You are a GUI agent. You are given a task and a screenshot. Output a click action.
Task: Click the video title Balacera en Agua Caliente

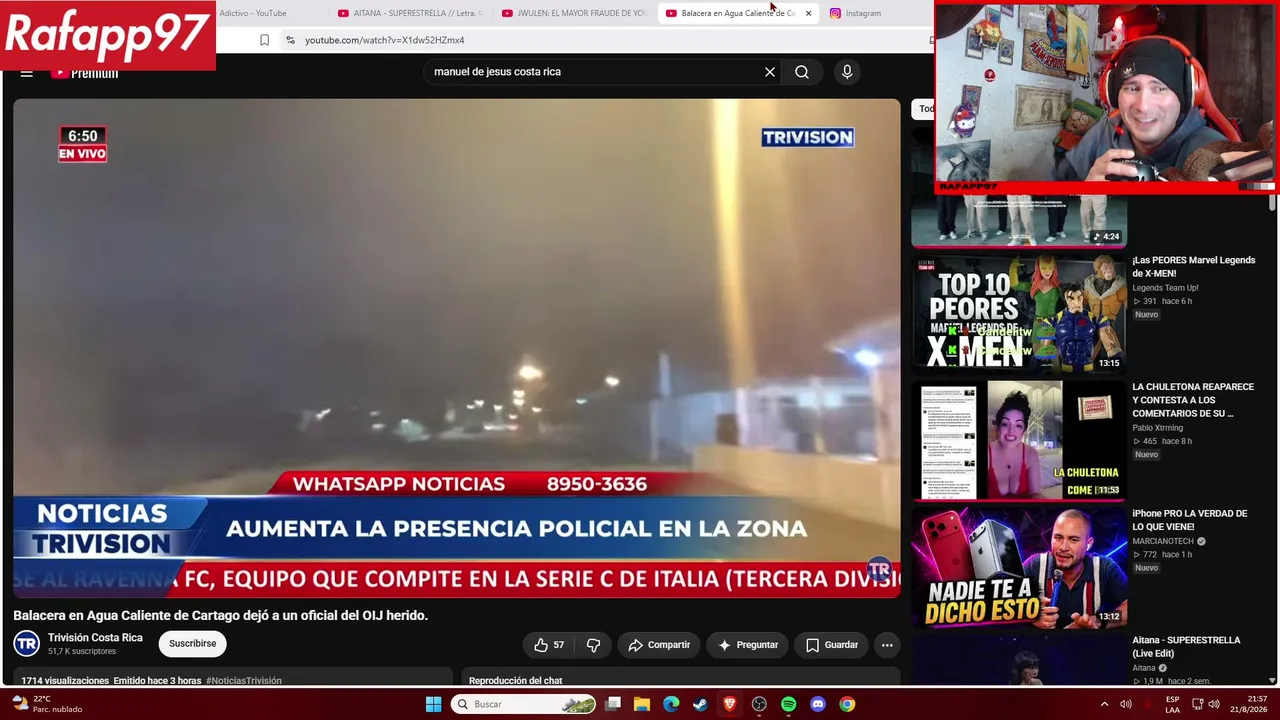coord(221,616)
